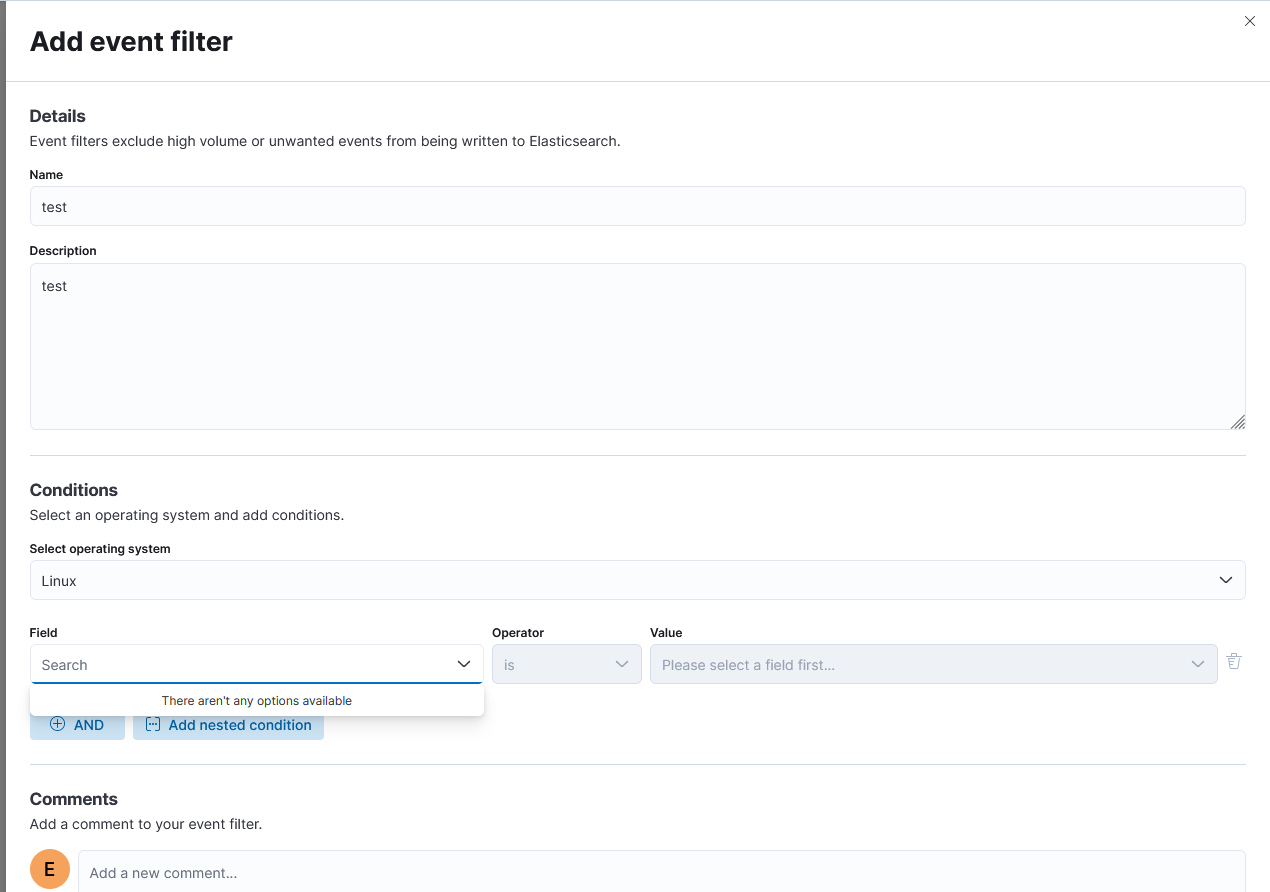
Task: Click inside the Description text area
Action: pos(638,345)
